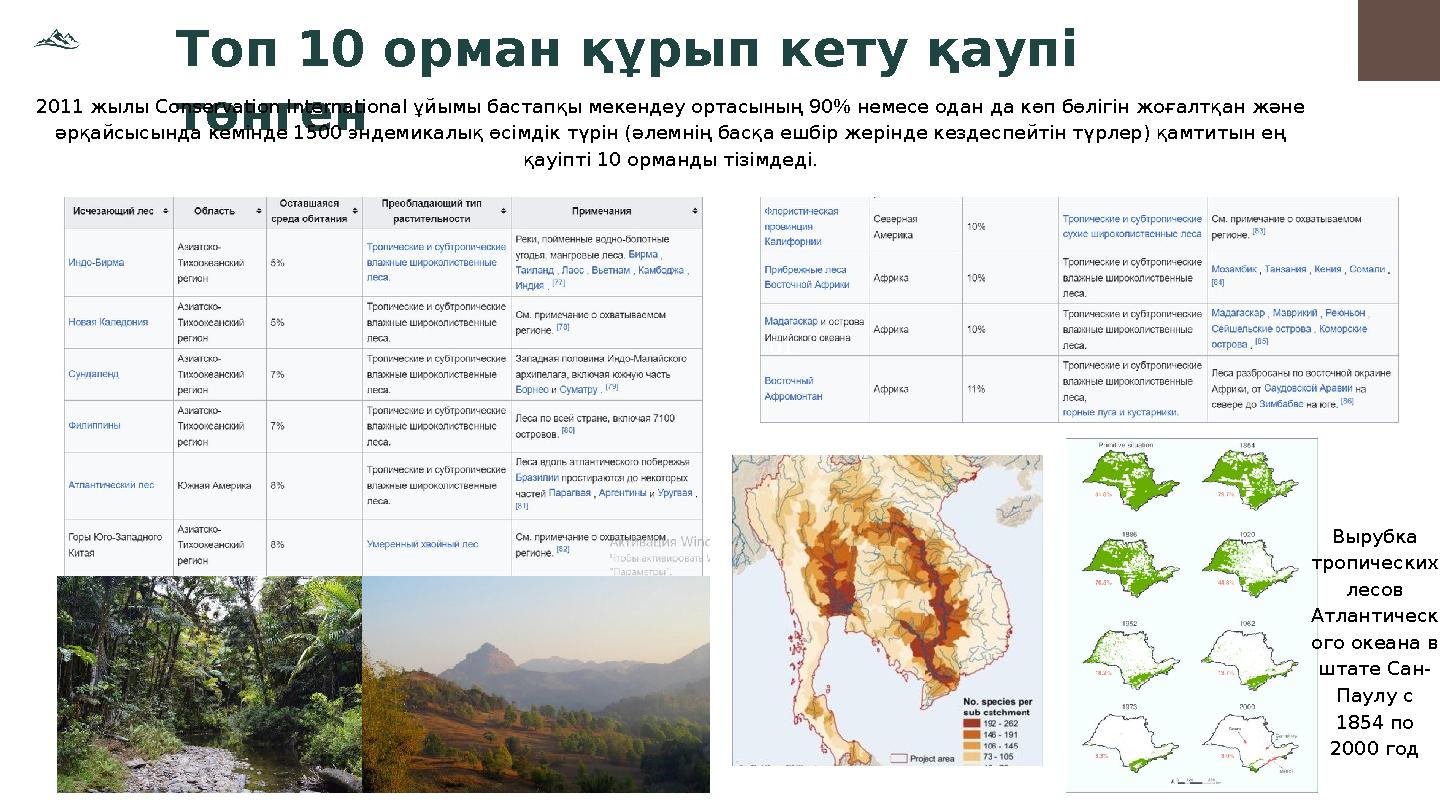Open the Восточный Афромонтан link
This screenshot has width=1440, height=810.
tap(793, 388)
